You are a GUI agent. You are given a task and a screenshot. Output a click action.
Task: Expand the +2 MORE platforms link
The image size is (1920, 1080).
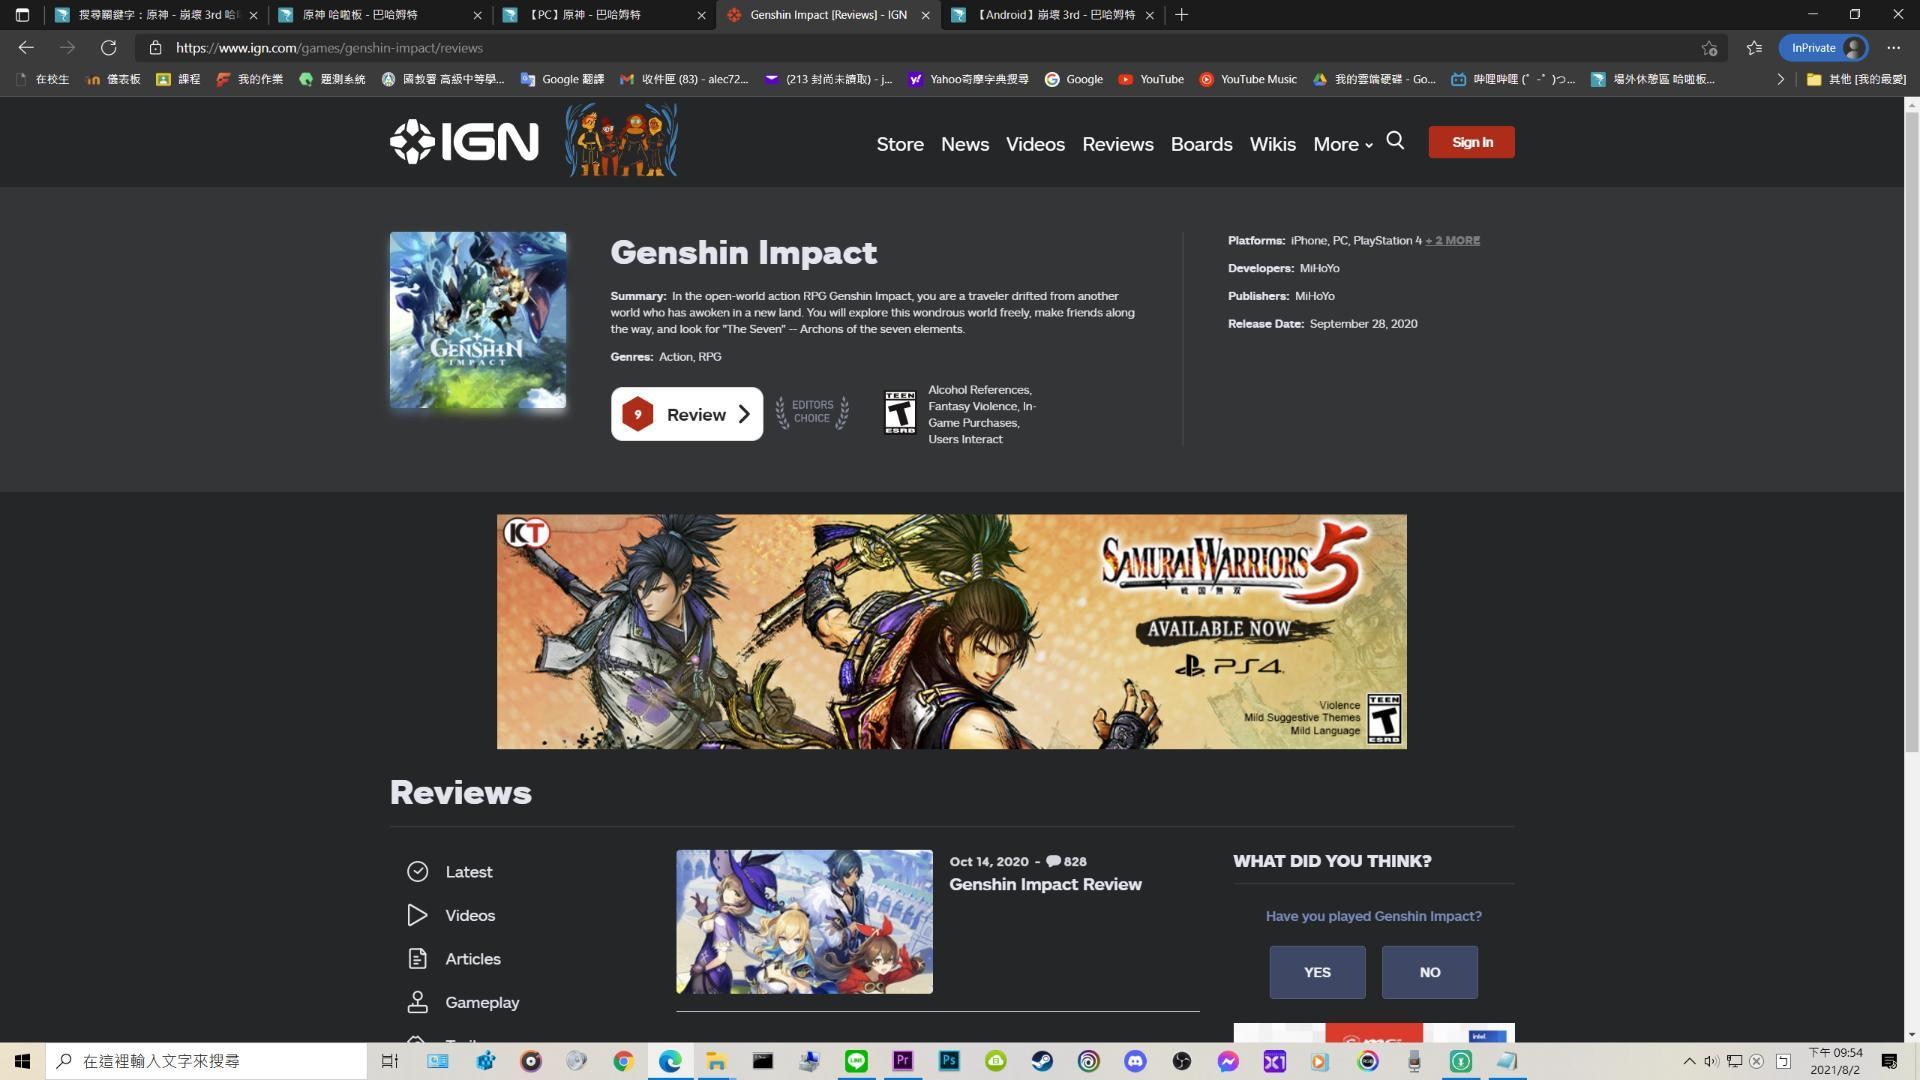tap(1452, 240)
